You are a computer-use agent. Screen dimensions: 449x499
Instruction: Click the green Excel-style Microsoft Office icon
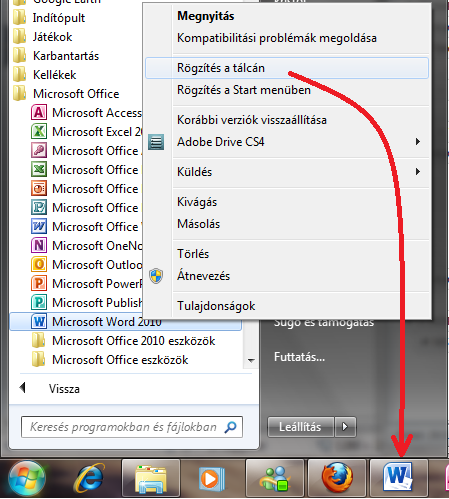coord(39,169)
